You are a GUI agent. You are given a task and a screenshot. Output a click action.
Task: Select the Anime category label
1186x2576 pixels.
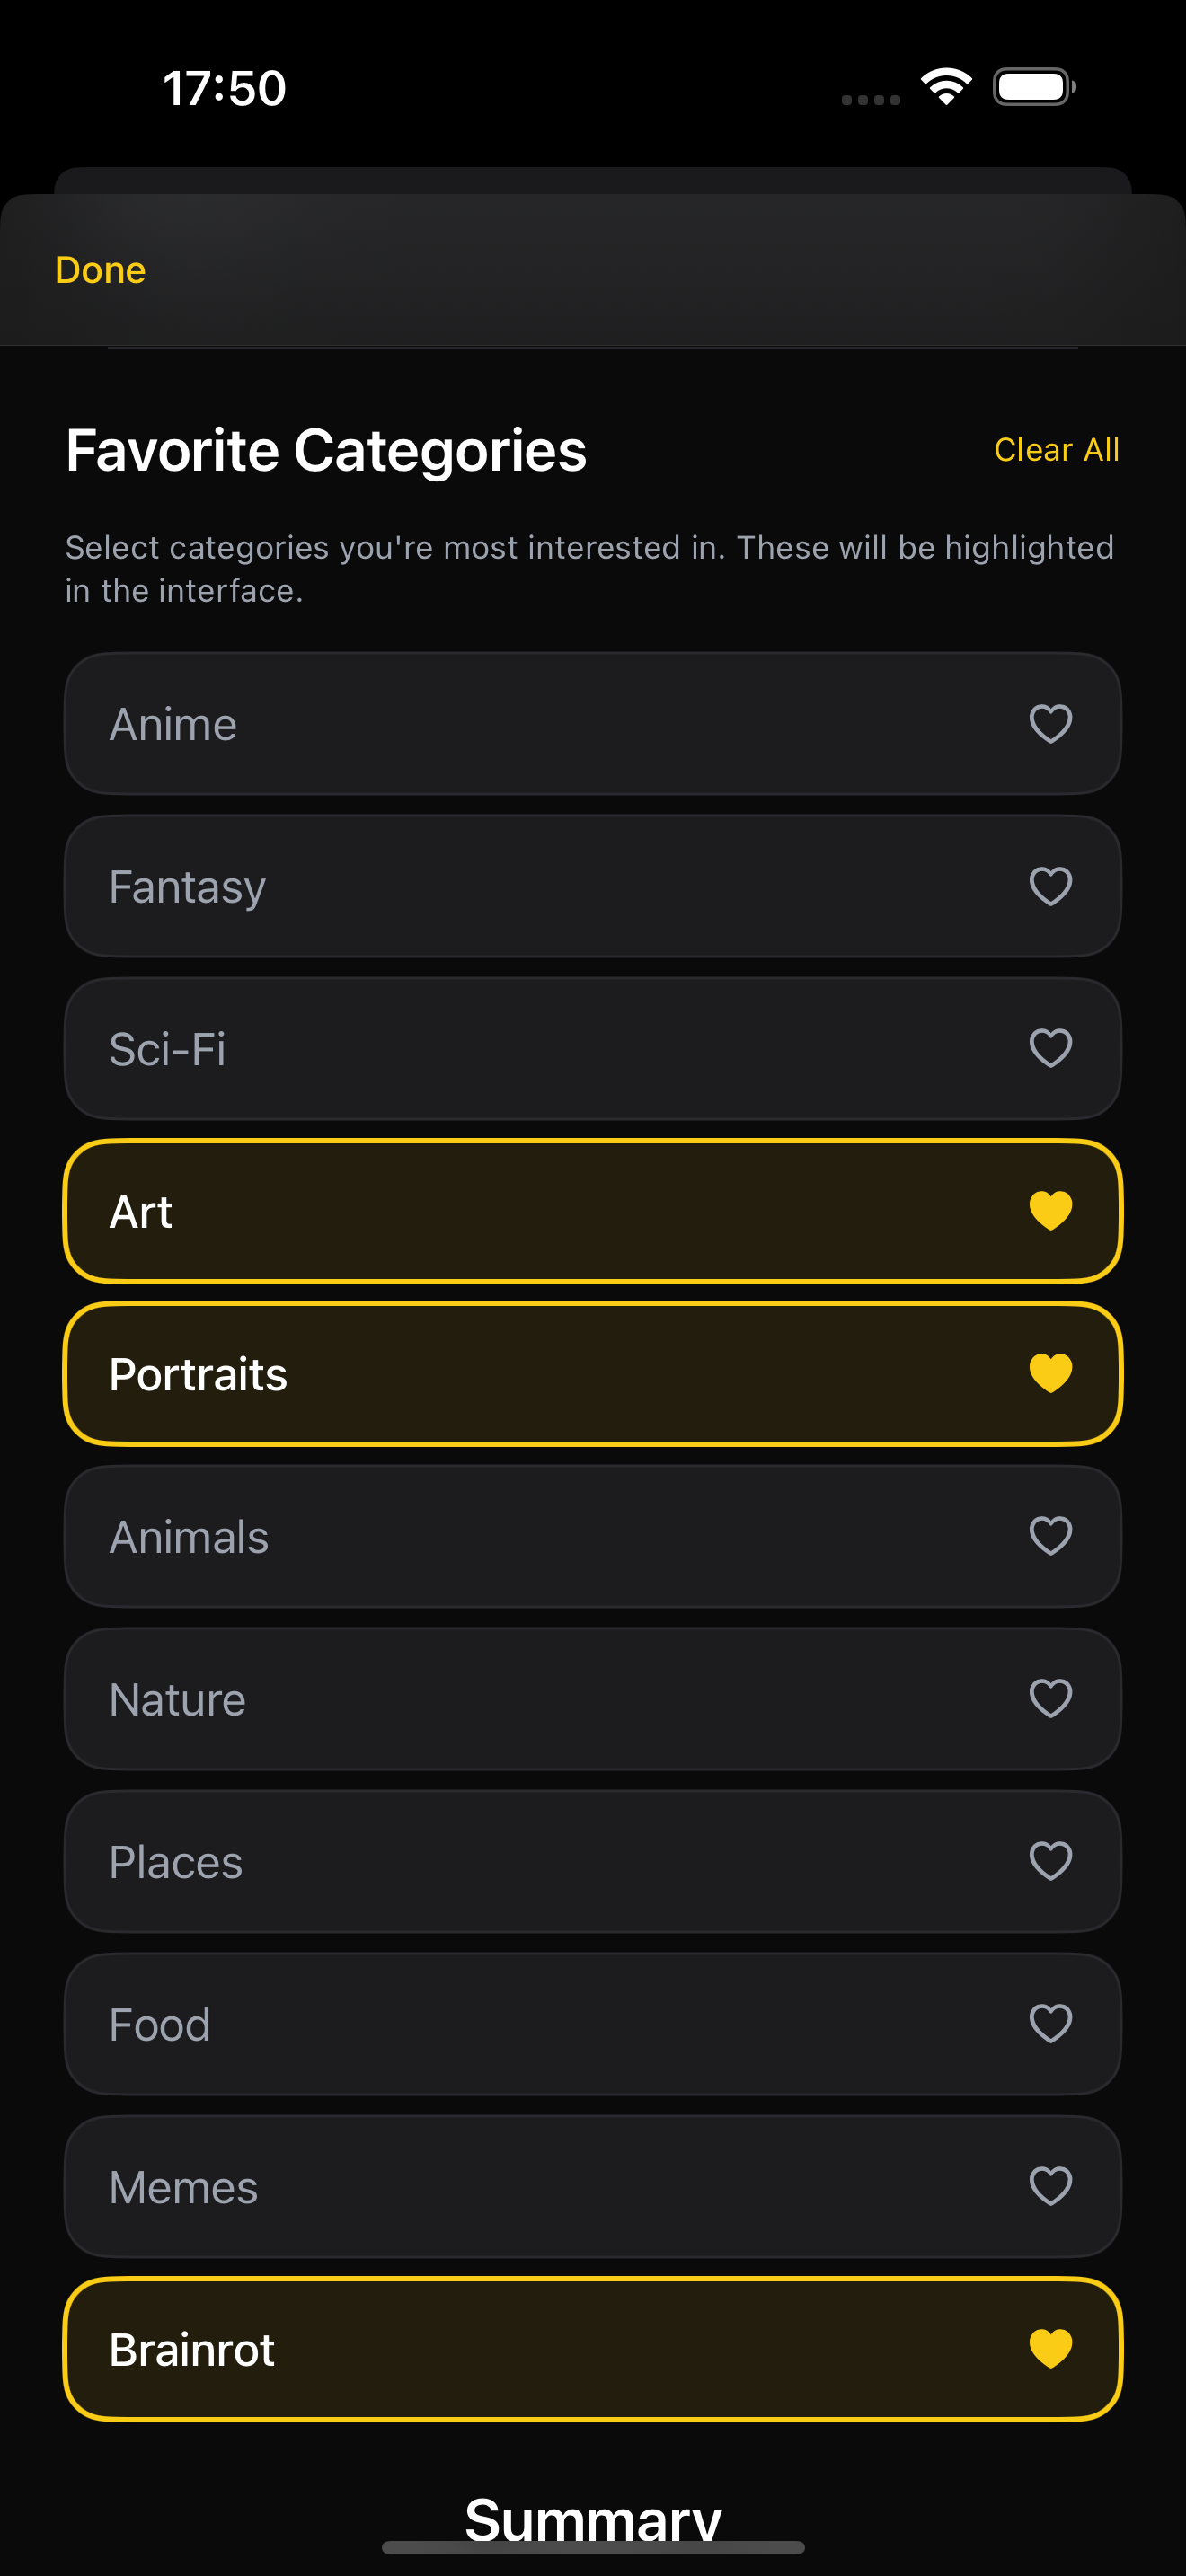tap(173, 724)
